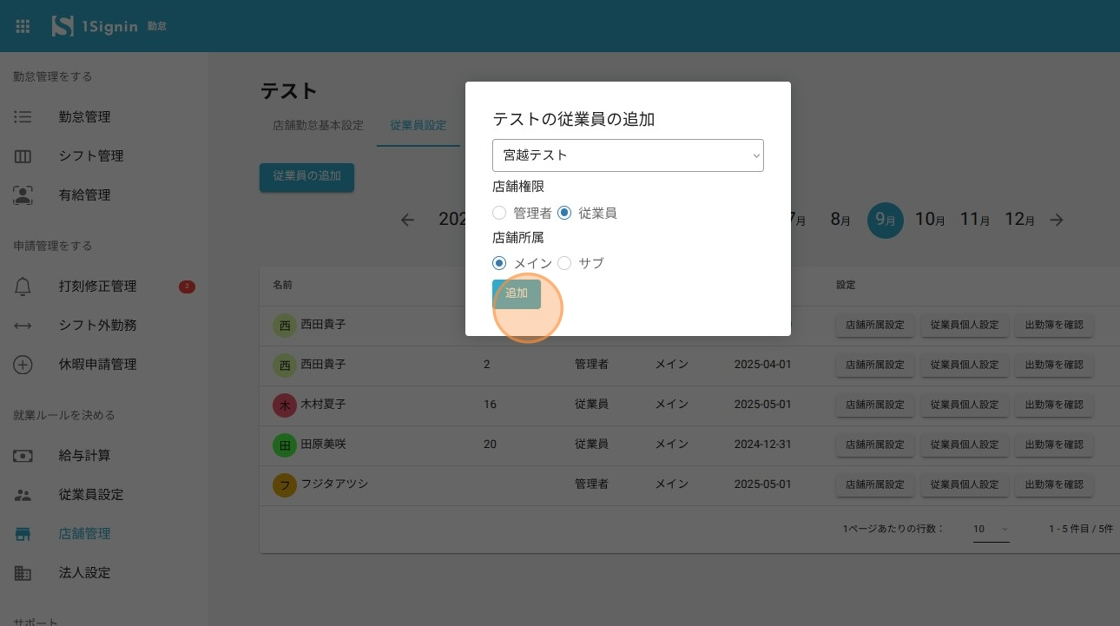Open 店舗管理 store icon
The height and width of the screenshot is (626, 1120).
[23, 534]
